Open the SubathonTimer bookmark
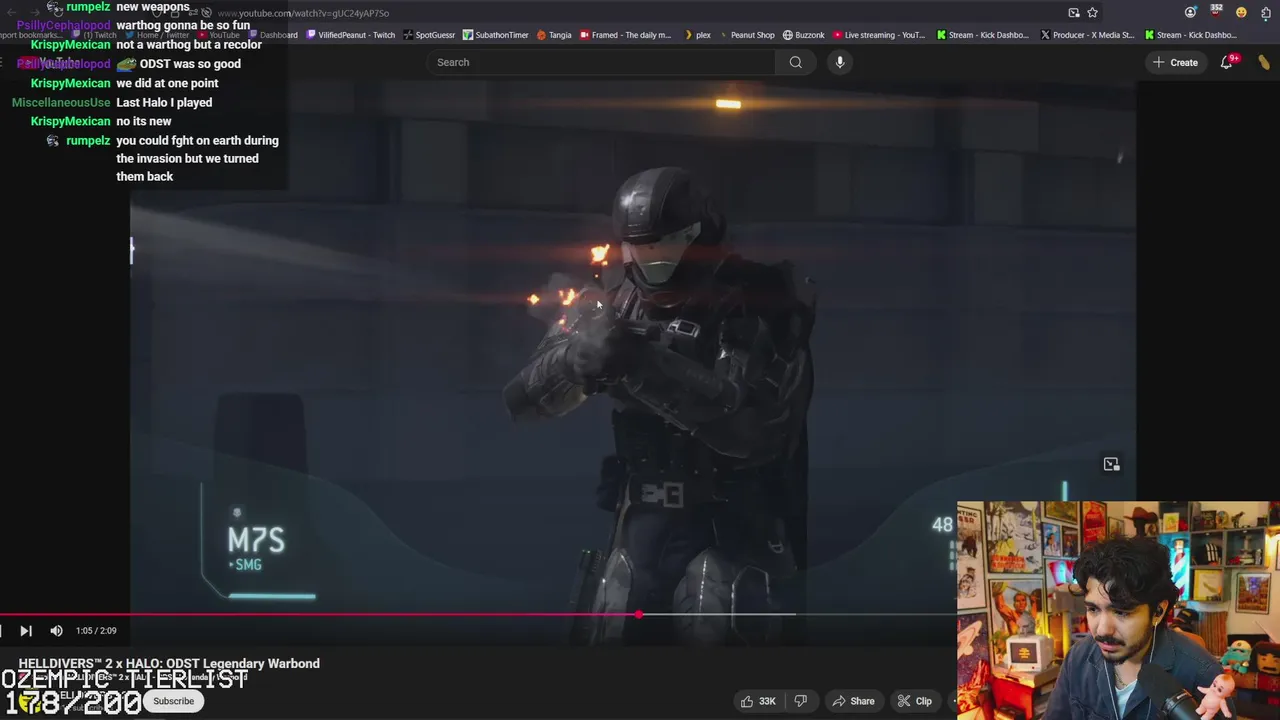The width and height of the screenshot is (1280, 720). 495,35
